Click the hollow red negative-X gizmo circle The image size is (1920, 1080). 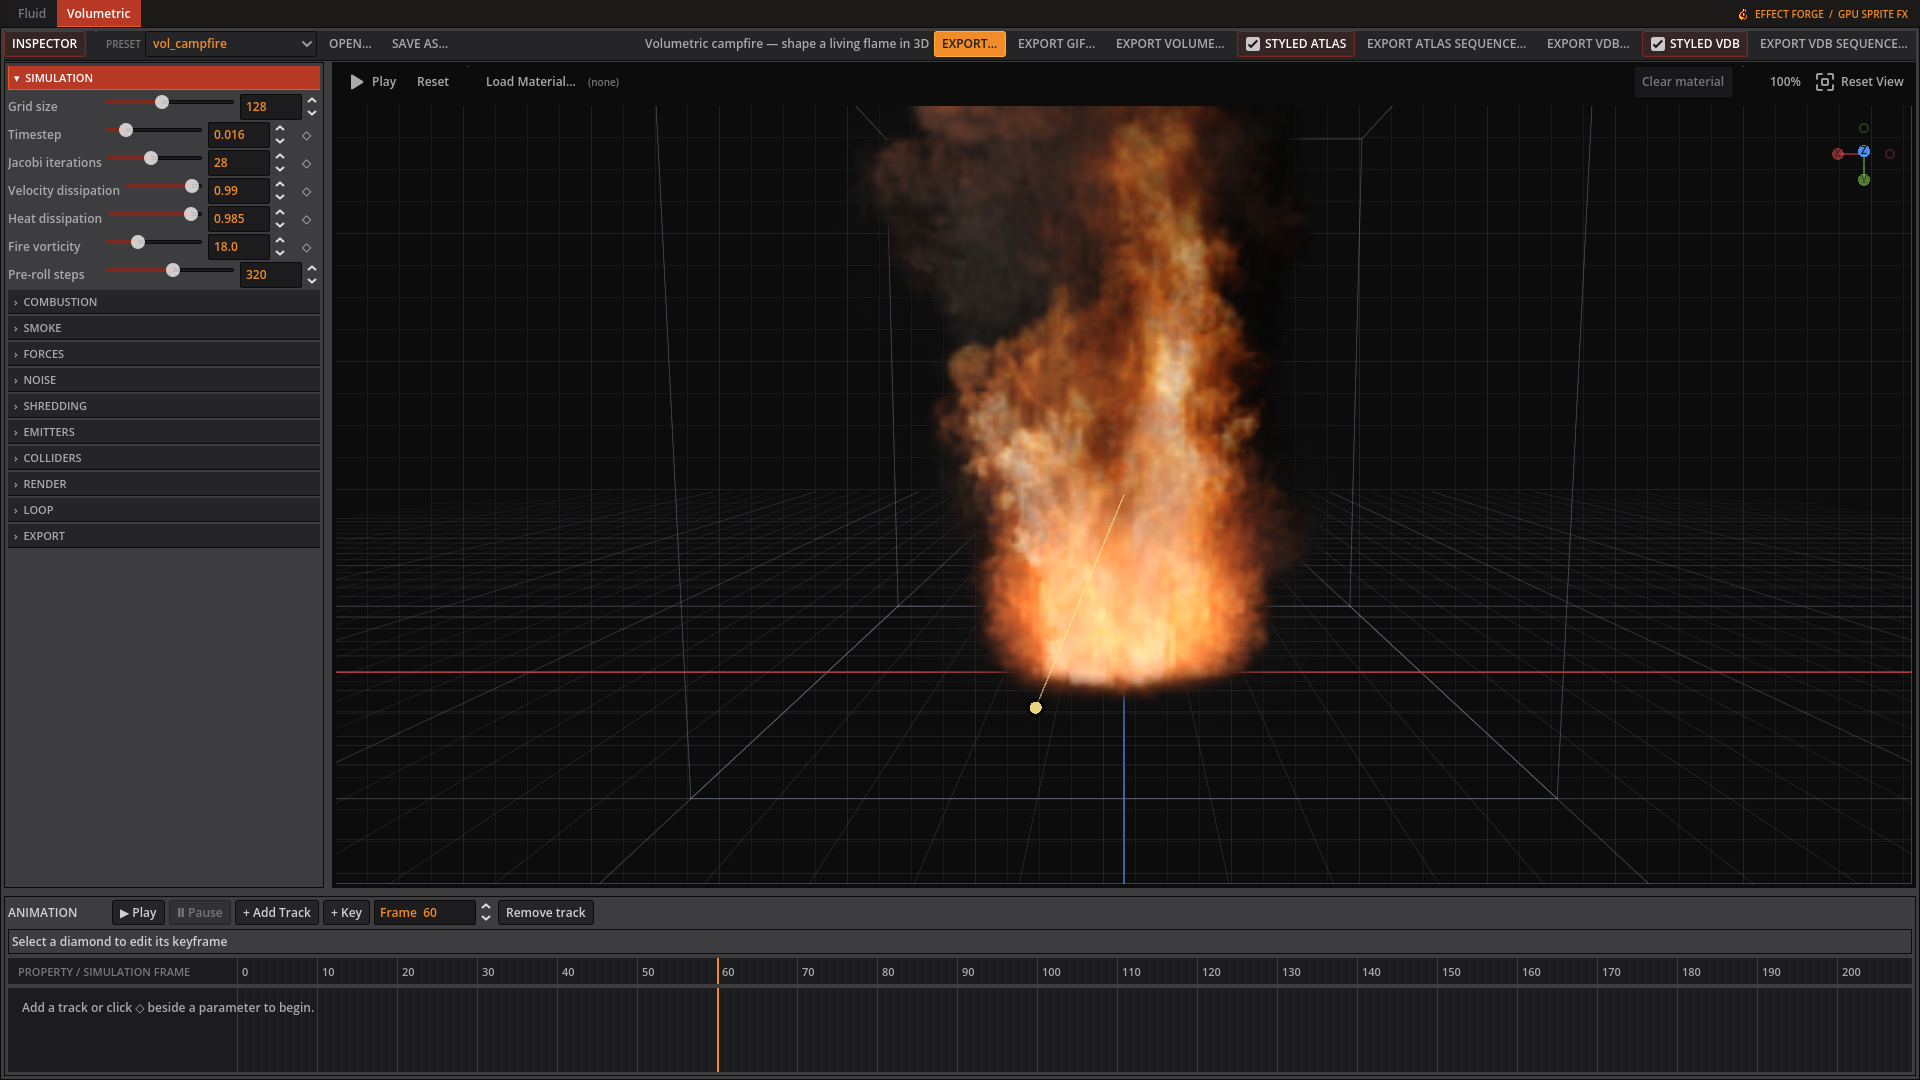pos(1890,154)
